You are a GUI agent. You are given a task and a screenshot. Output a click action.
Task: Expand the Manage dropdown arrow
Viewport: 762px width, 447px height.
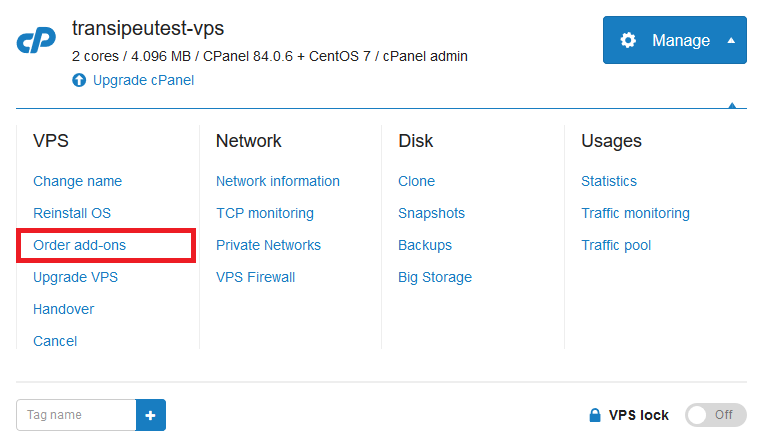731,40
